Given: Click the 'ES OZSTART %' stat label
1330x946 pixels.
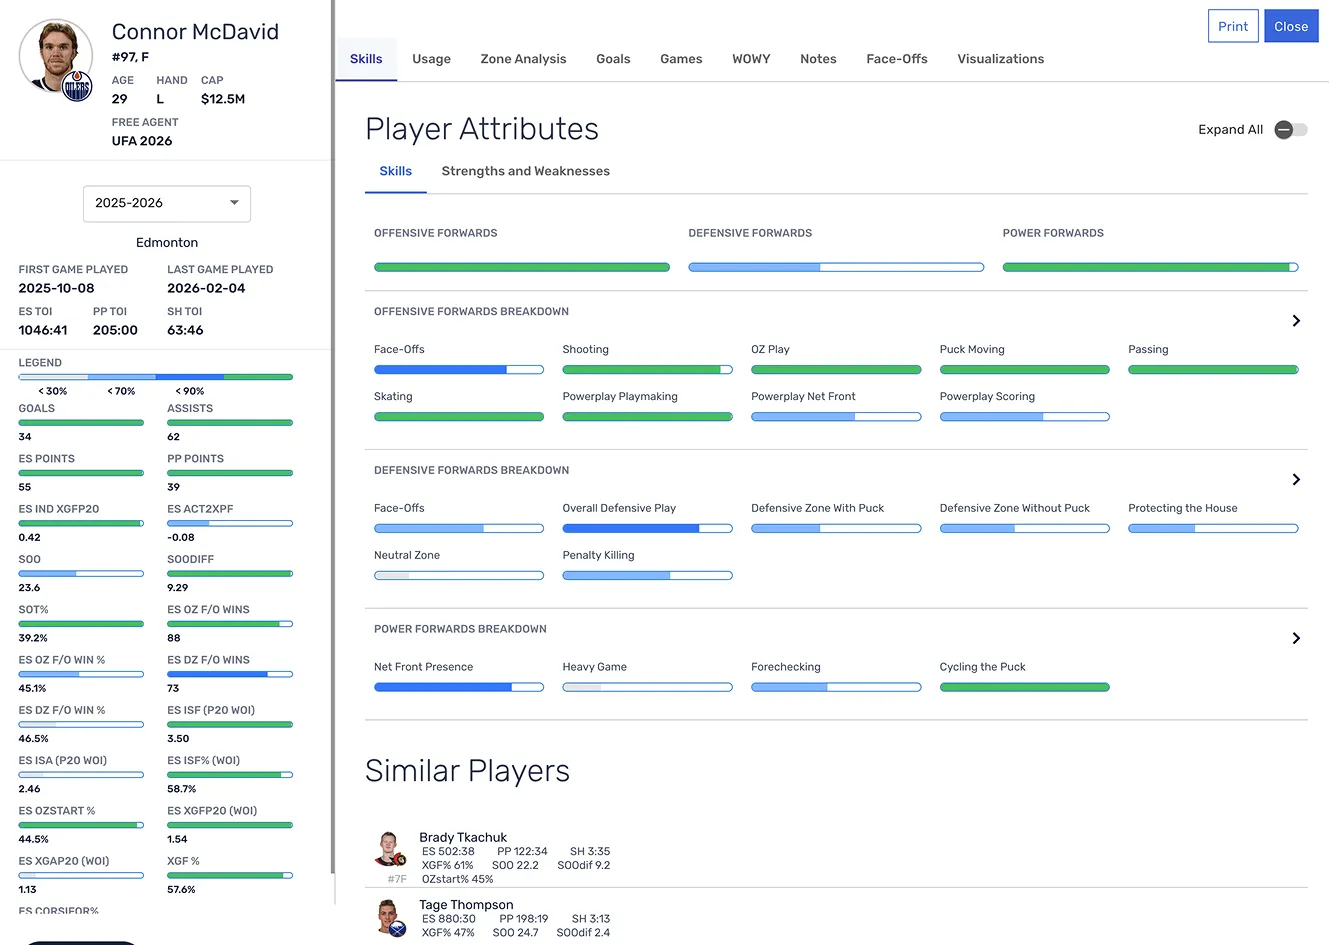Looking at the screenshot, I should (x=57, y=811).
